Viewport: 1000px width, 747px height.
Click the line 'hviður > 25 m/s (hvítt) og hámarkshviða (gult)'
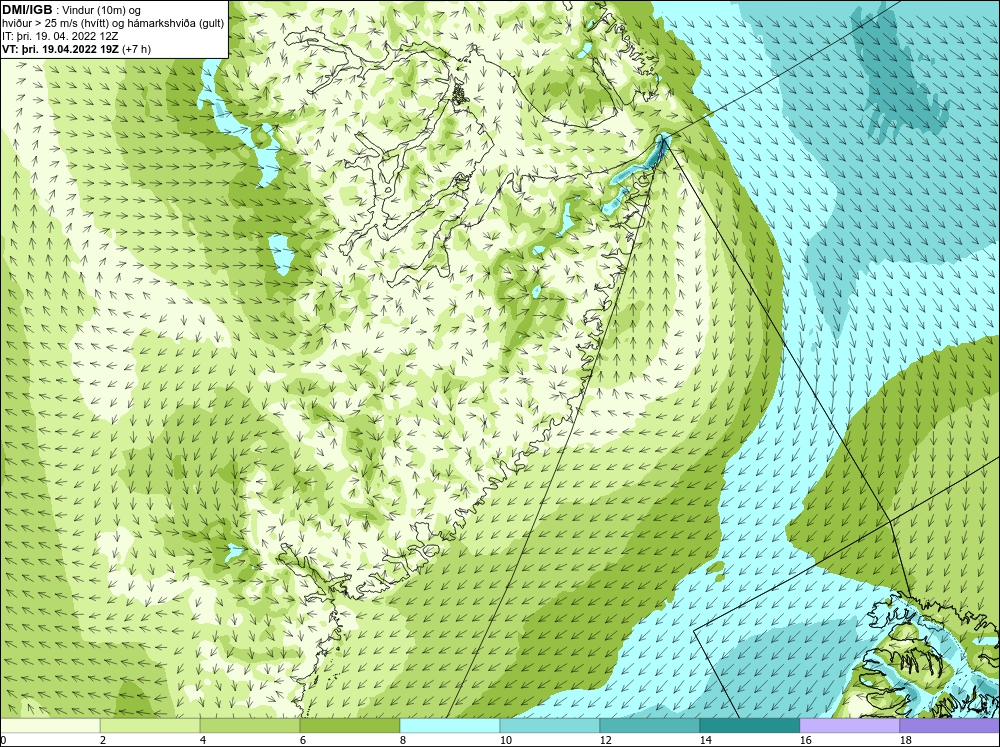coord(113,24)
